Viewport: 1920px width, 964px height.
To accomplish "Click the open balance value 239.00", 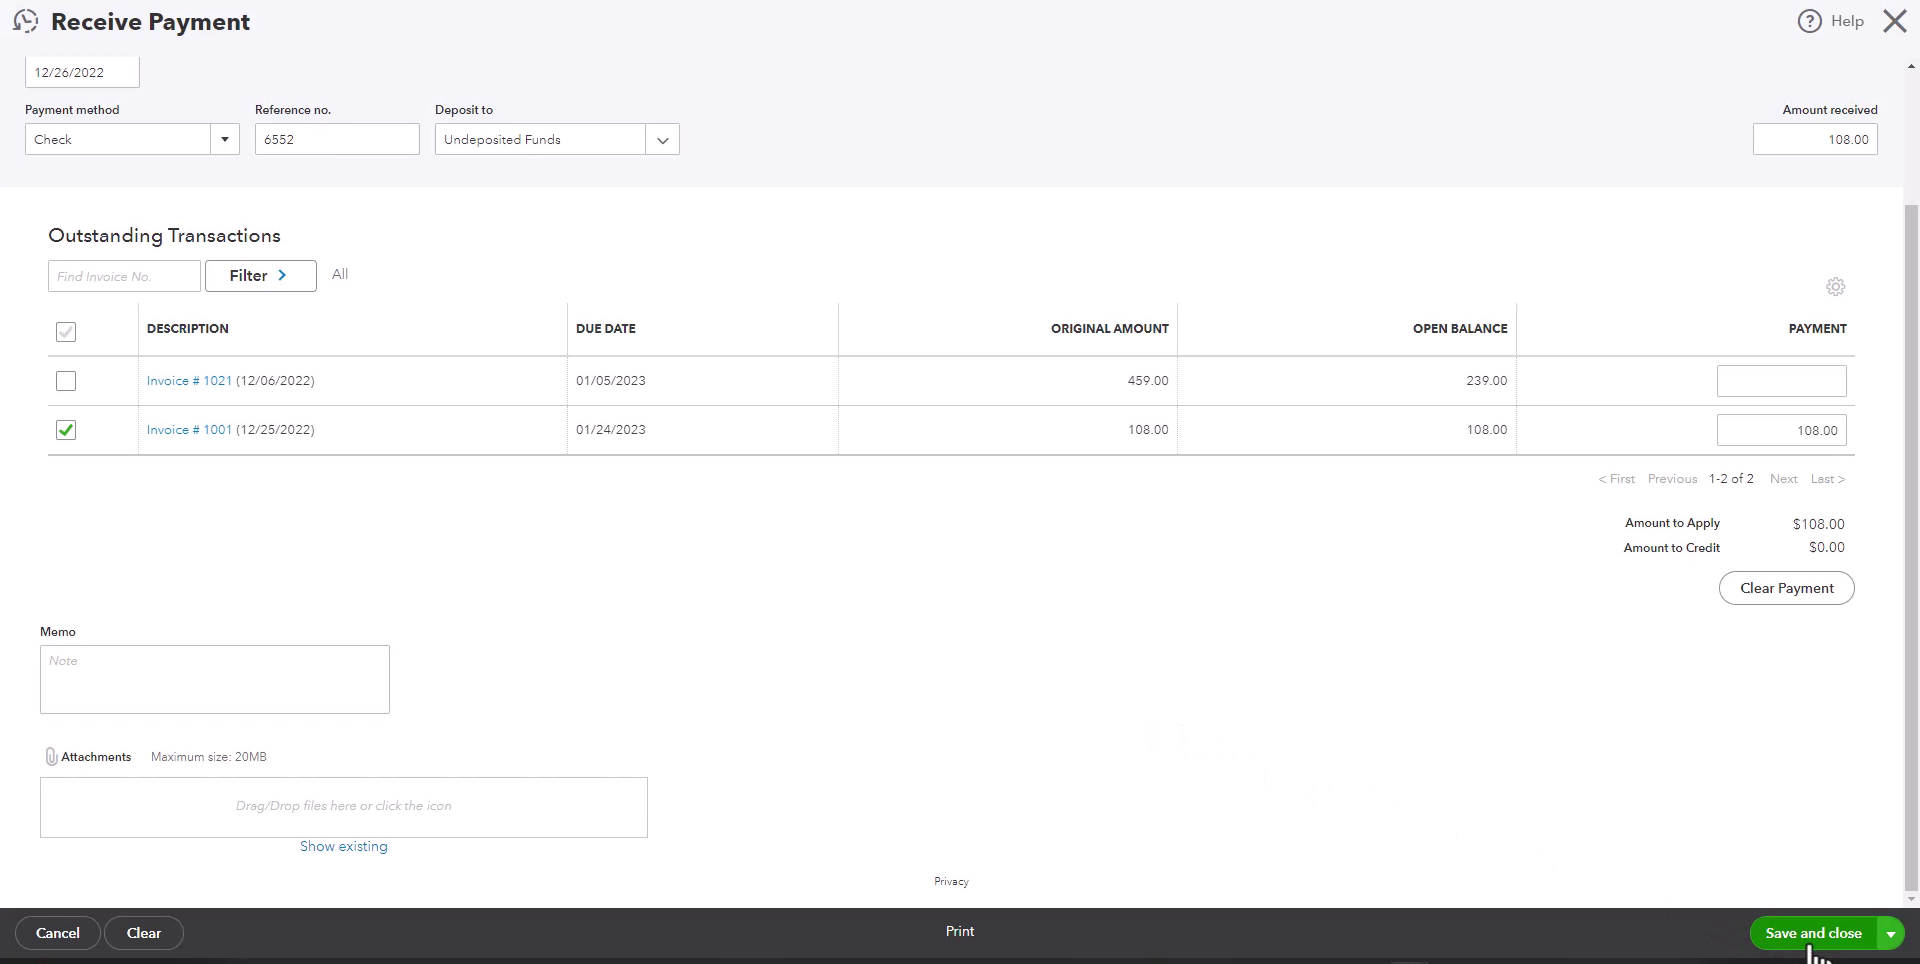I will coord(1486,381).
